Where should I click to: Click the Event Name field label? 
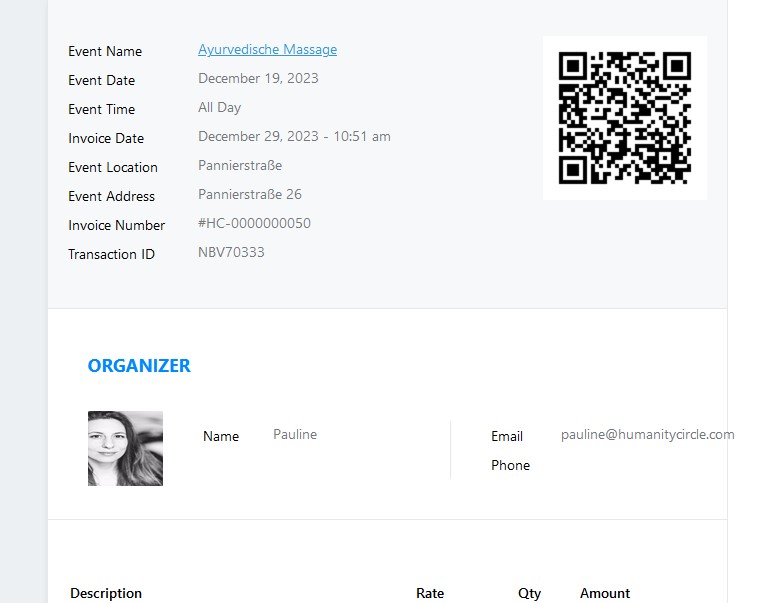click(105, 51)
